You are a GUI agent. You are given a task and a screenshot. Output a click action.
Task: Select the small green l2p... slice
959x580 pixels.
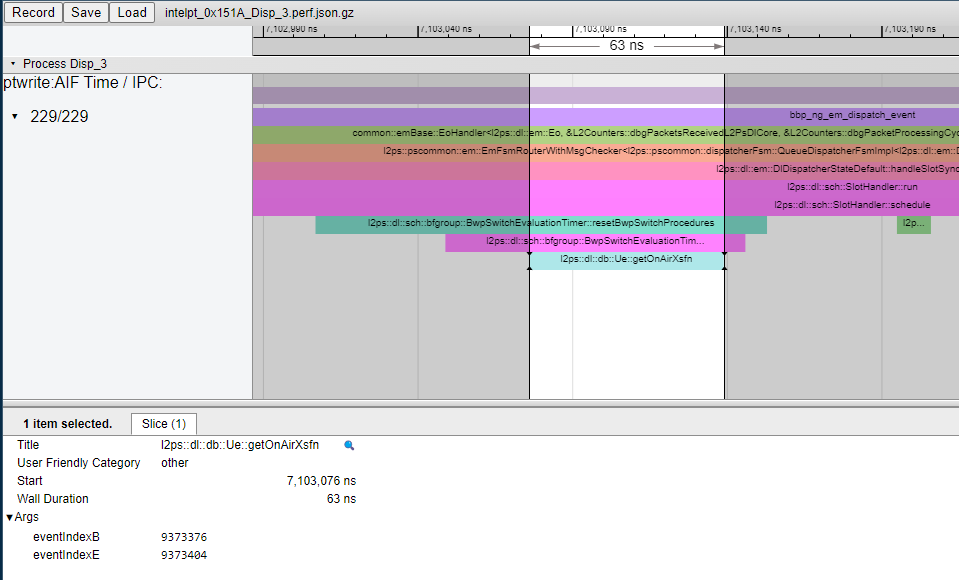[913, 224]
